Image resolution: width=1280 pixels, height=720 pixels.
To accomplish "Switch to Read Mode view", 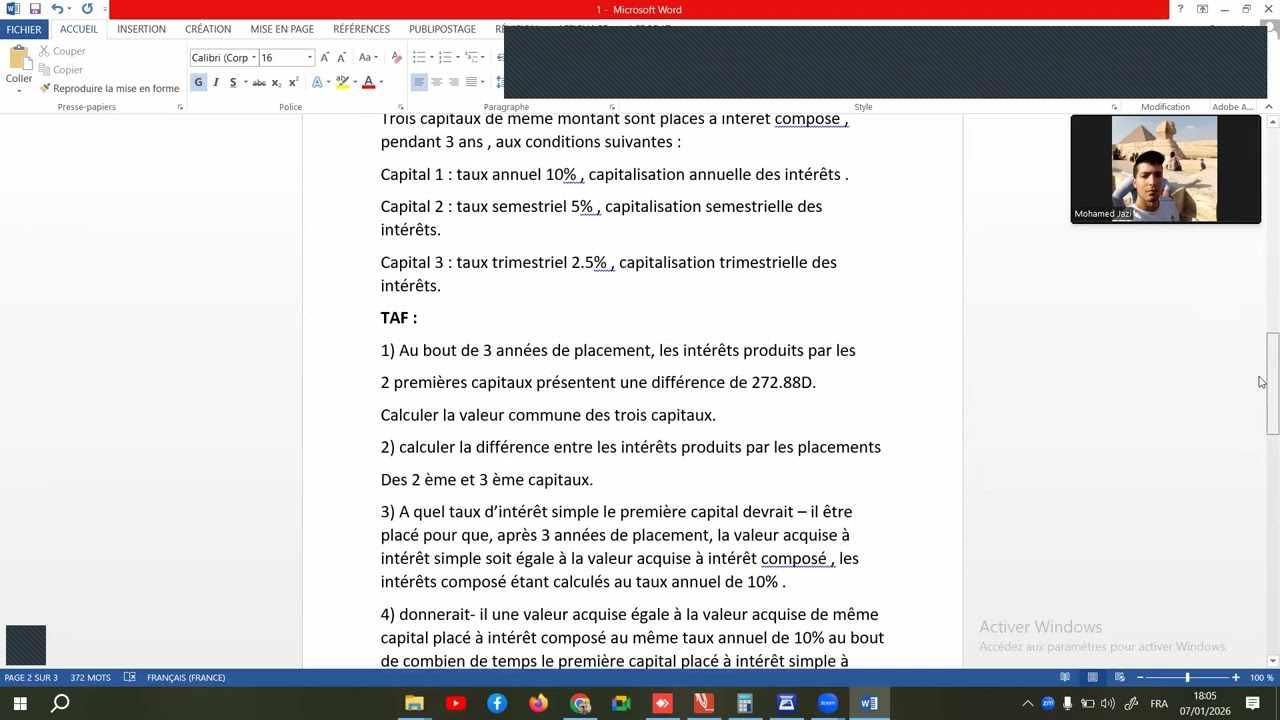I will (1065, 678).
